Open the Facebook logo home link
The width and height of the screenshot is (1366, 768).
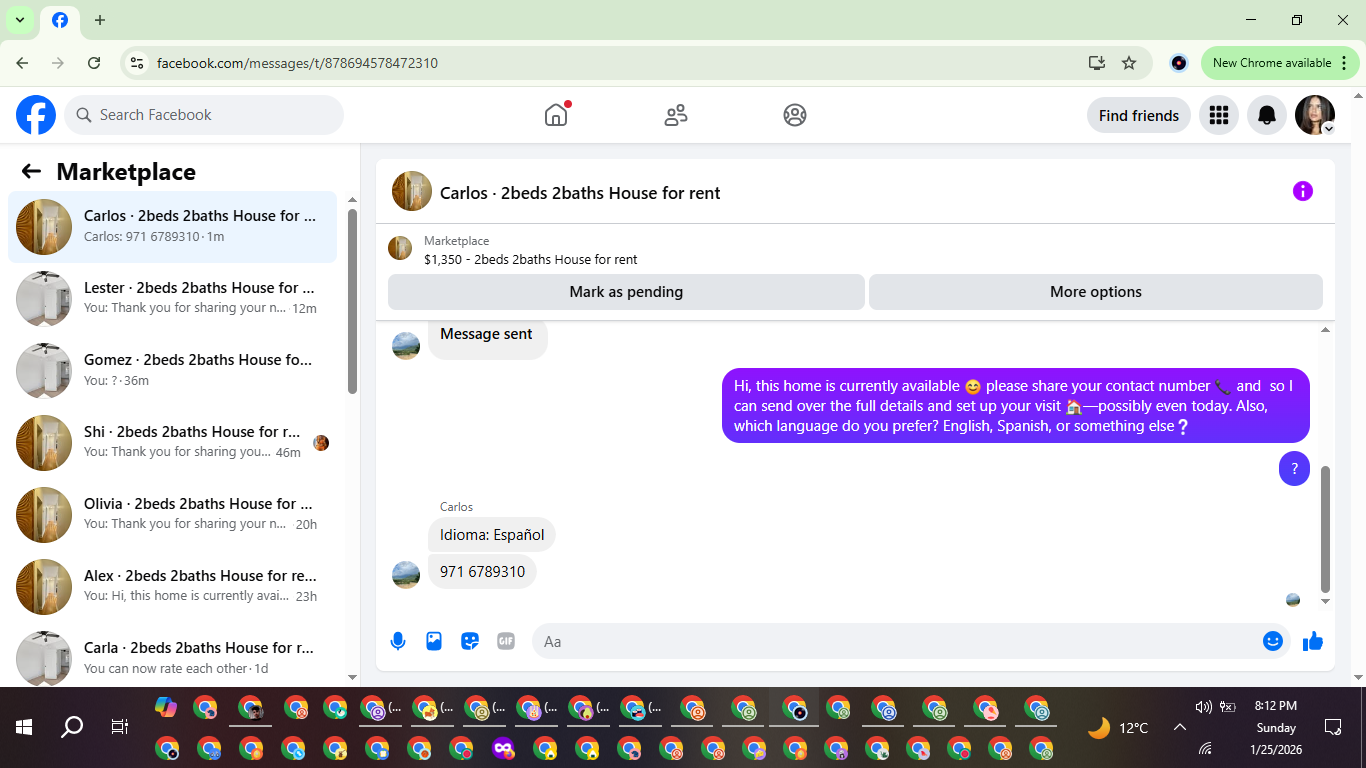pyautogui.click(x=36, y=115)
